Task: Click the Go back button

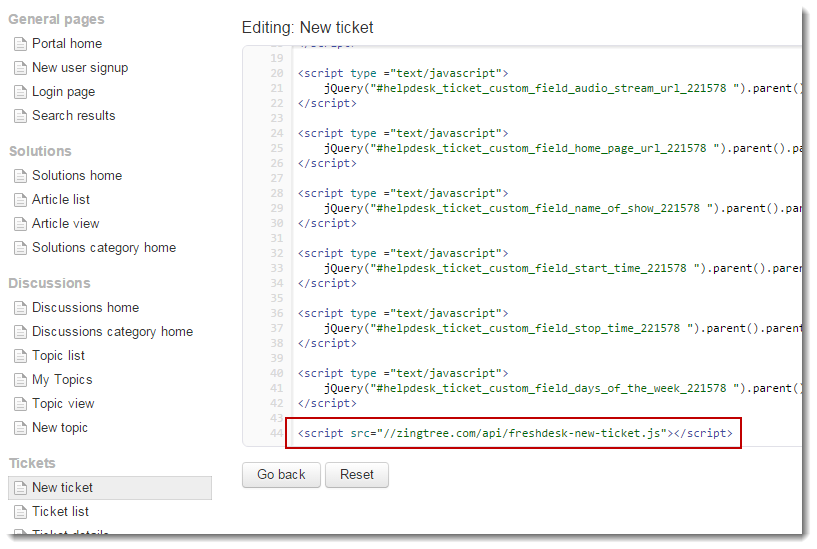Action: 281,475
